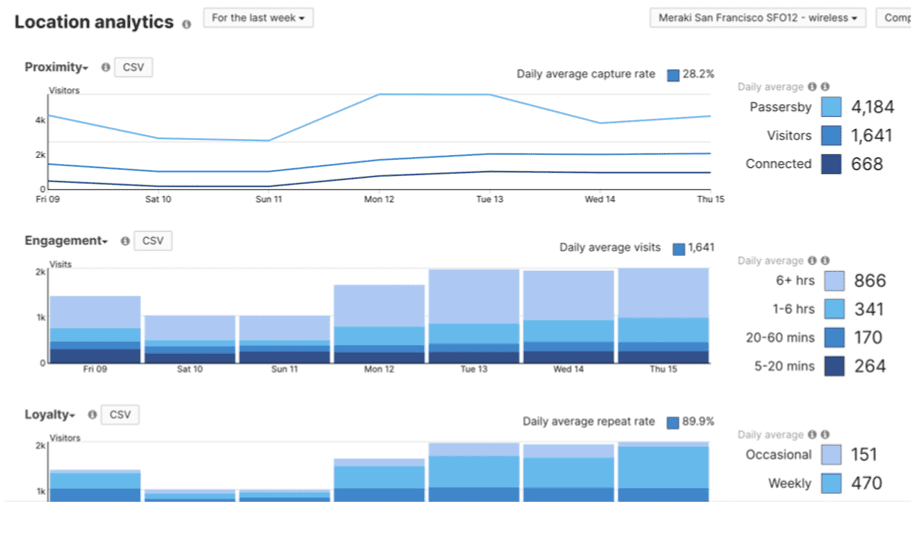The height and width of the screenshot is (555, 911).
Task: Expand the Engagement chart type dropdown
Action: 66,241
